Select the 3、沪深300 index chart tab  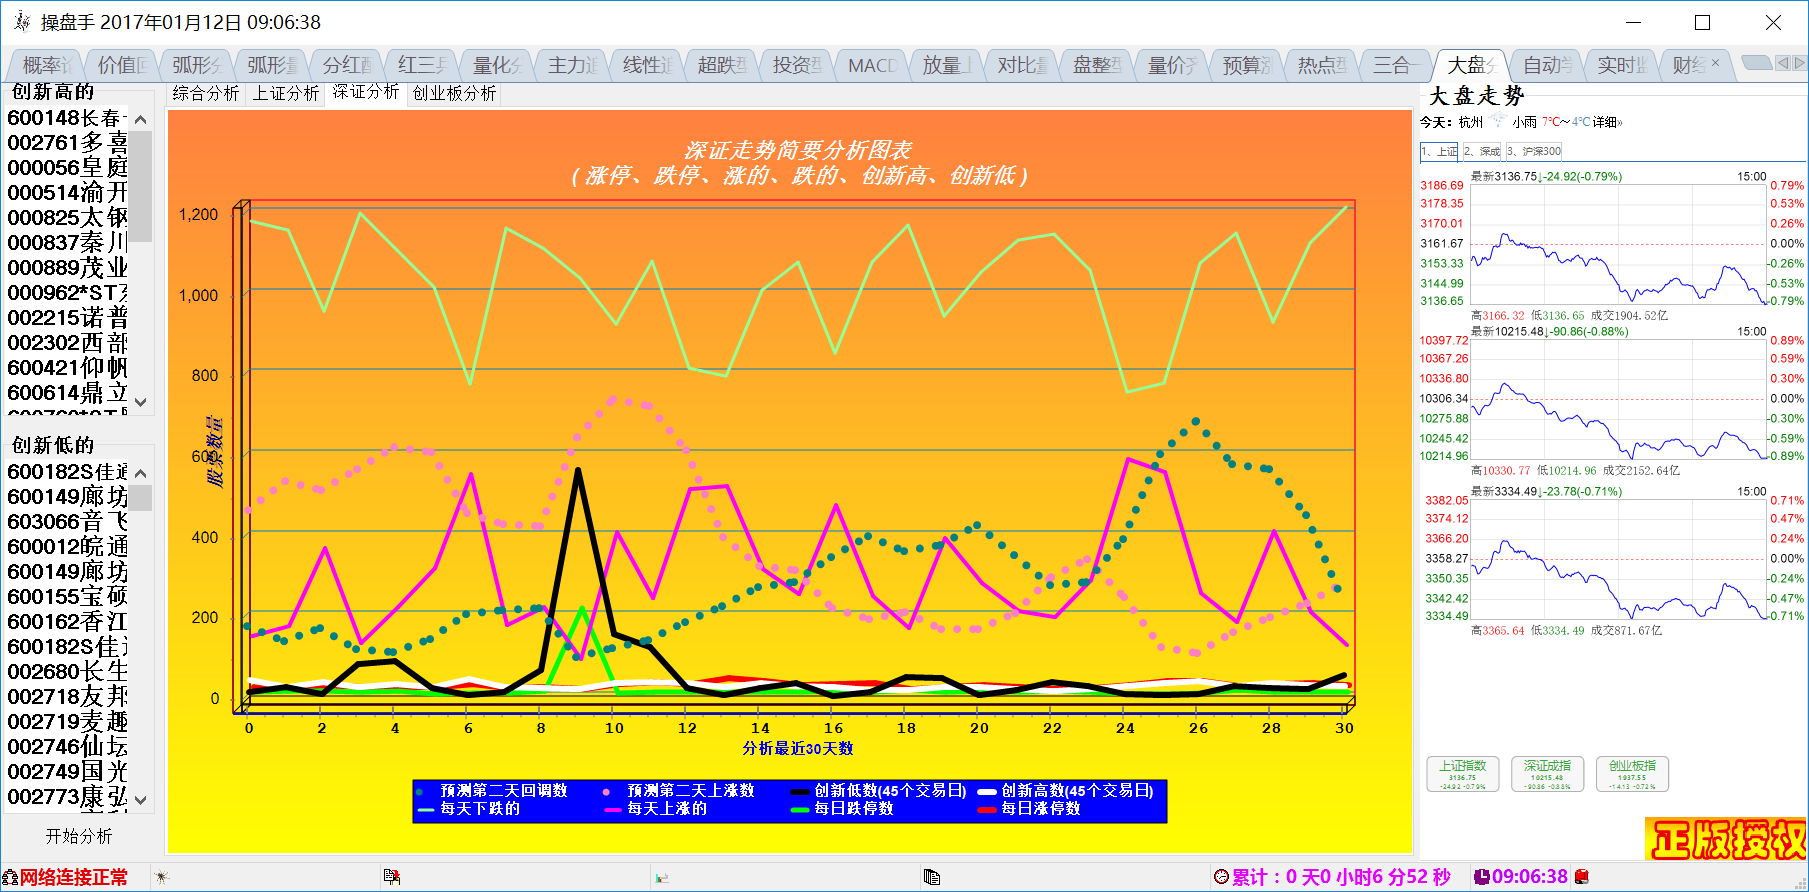(1534, 151)
